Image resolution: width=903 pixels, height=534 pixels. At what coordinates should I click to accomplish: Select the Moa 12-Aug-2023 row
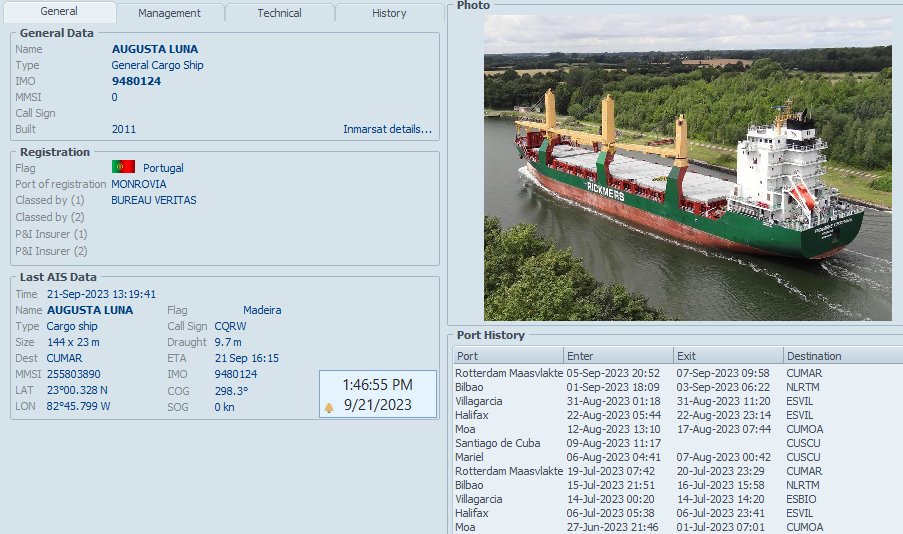pyautogui.click(x=678, y=429)
